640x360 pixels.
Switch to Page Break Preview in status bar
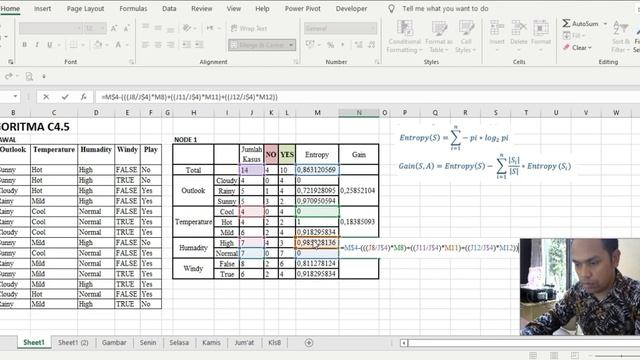[x=575, y=356]
